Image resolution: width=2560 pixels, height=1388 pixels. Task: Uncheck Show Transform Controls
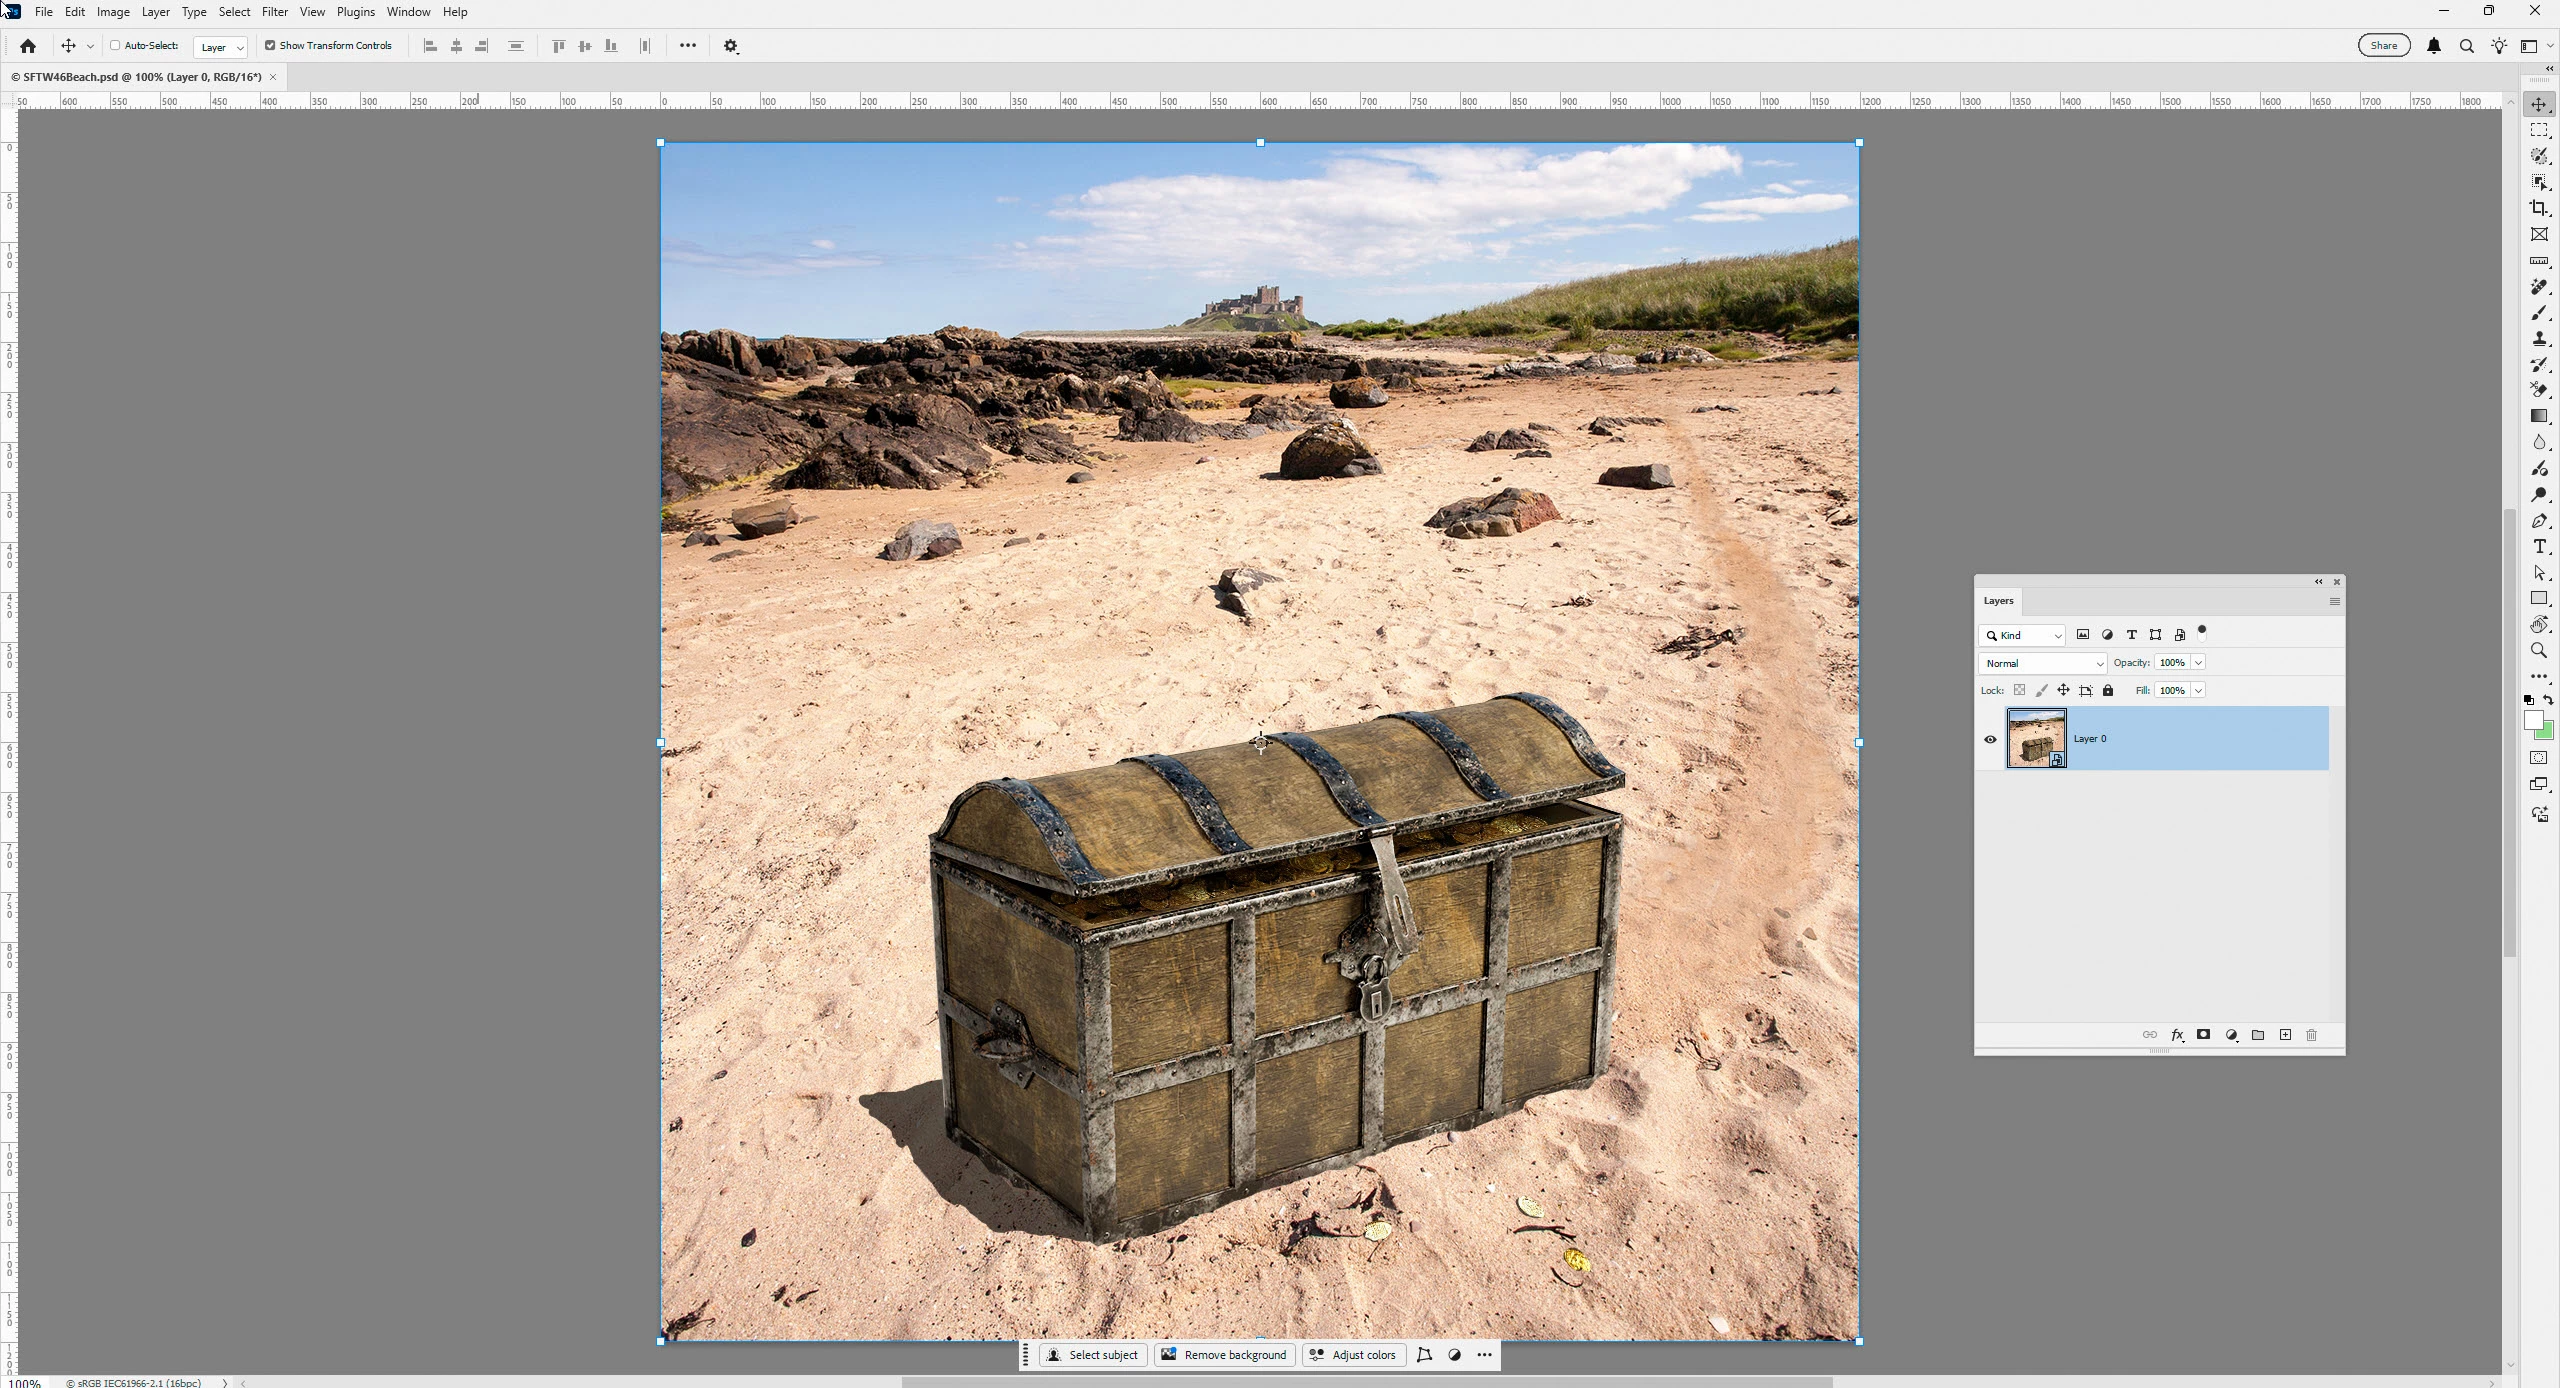click(x=270, y=46)
